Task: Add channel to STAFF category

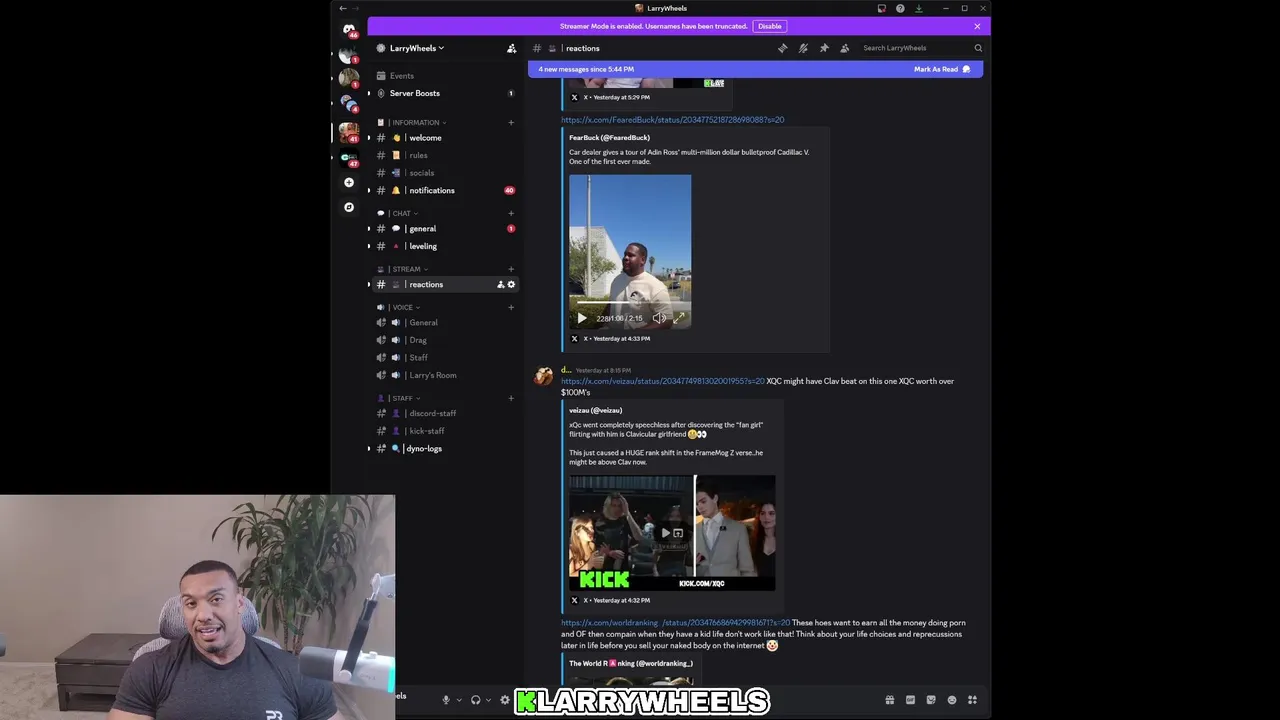Action: [x=511, y=398]
